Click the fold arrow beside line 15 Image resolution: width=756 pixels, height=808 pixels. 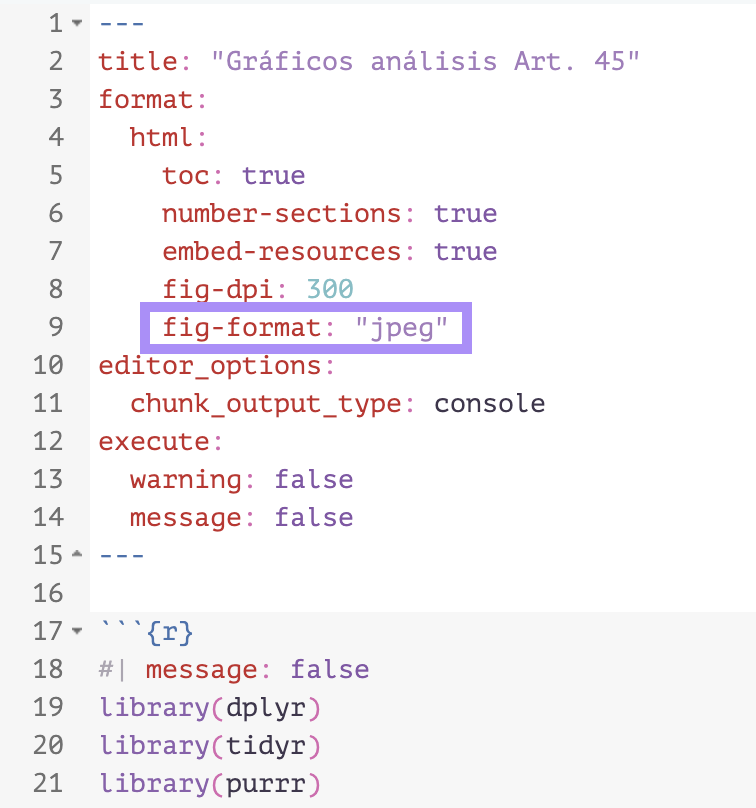77,555
